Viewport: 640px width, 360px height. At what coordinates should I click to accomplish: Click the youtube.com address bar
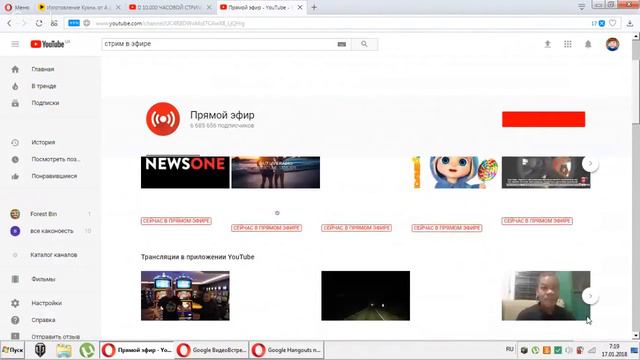(x=327, y=23)
